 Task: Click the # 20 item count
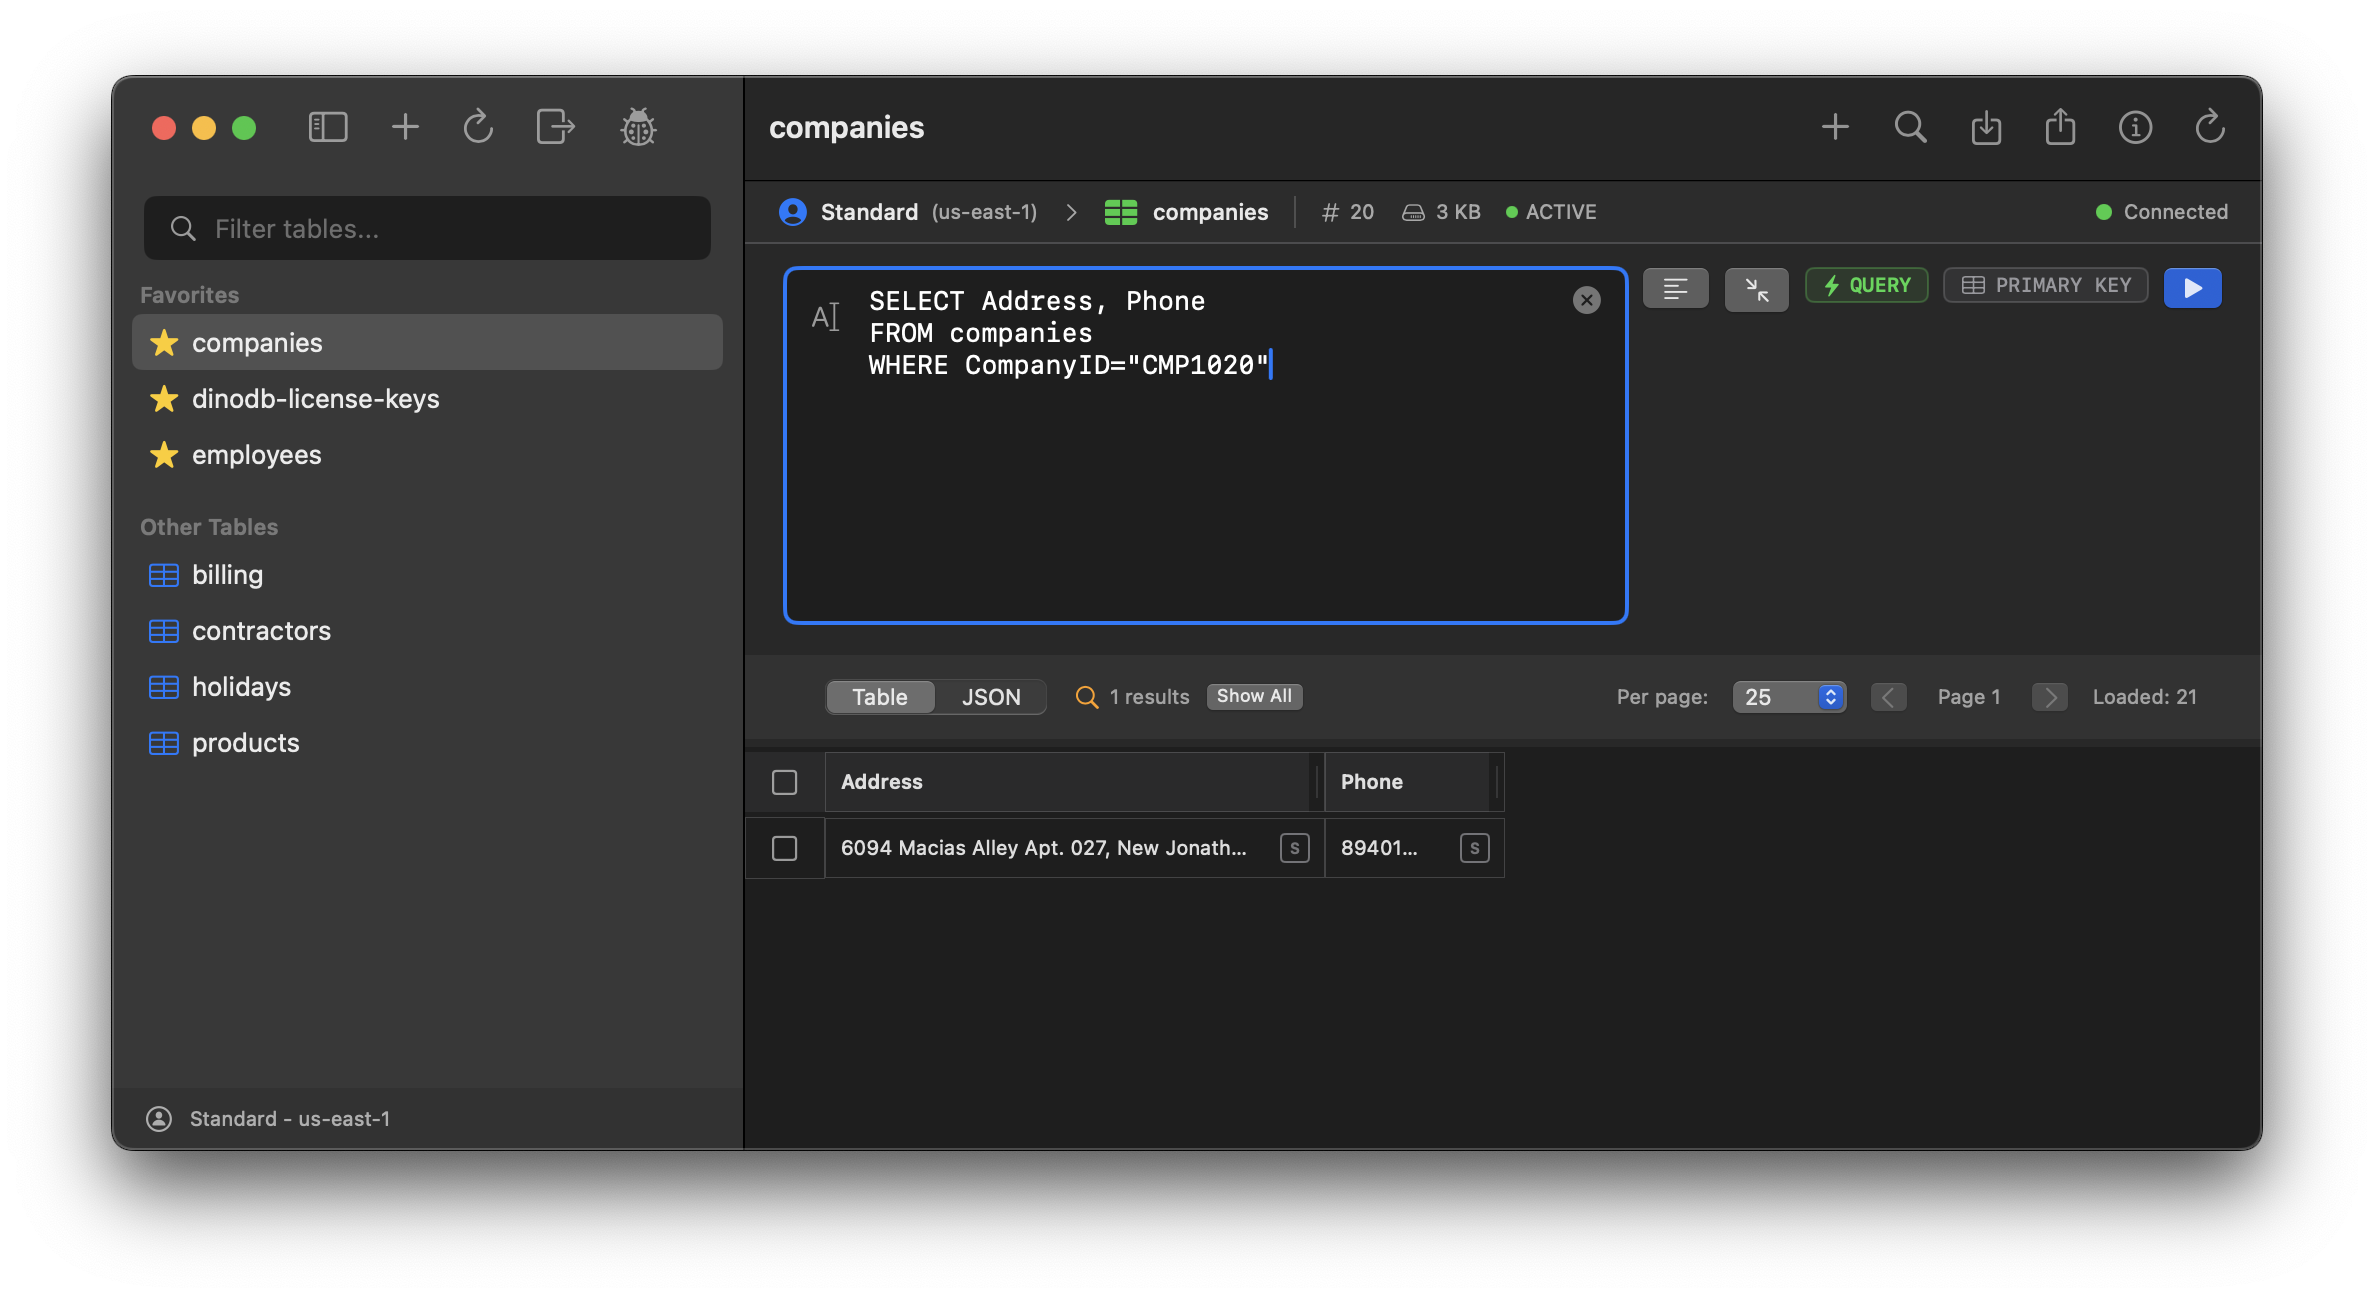pos(1348,212)
